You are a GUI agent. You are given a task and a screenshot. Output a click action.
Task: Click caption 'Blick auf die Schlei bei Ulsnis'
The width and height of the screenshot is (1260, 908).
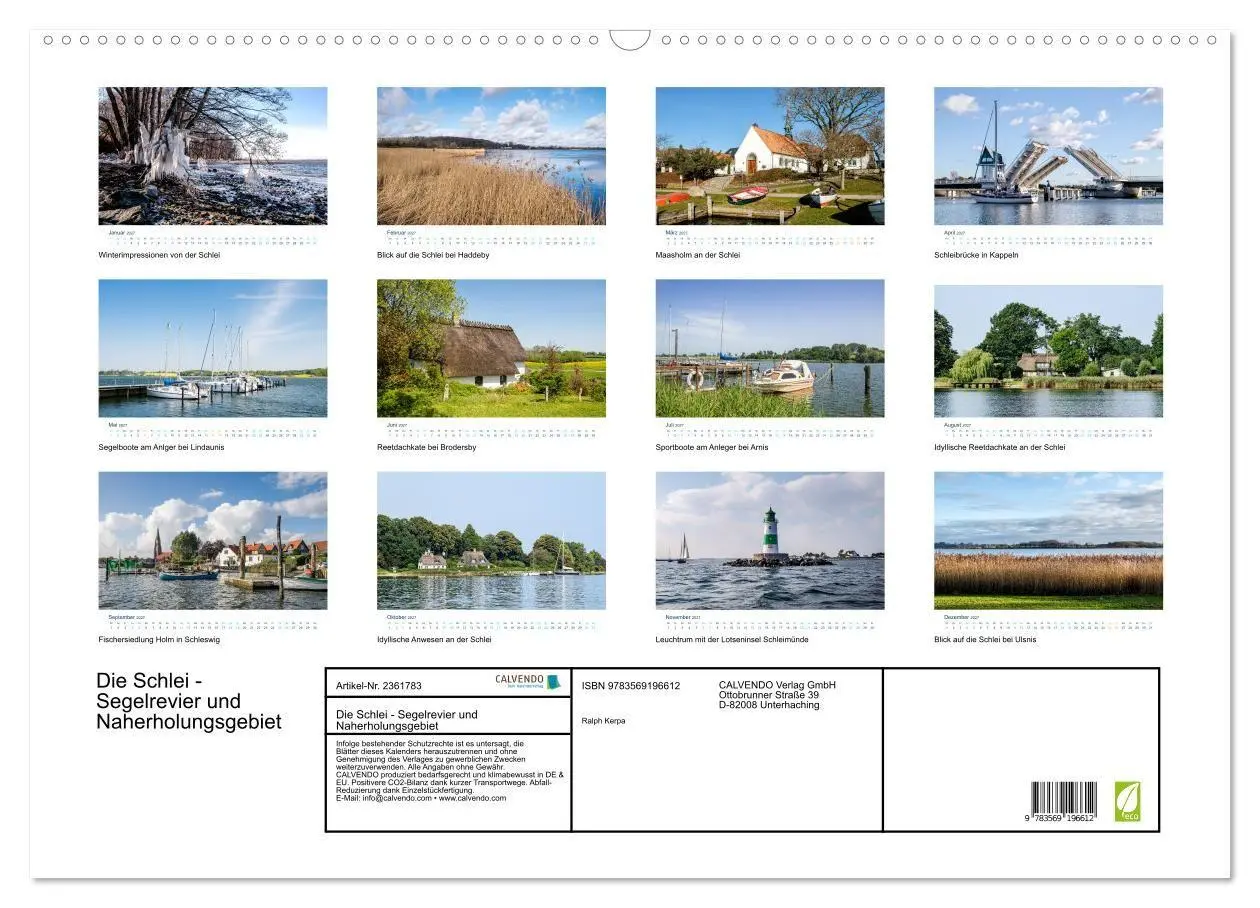point(985,639)
